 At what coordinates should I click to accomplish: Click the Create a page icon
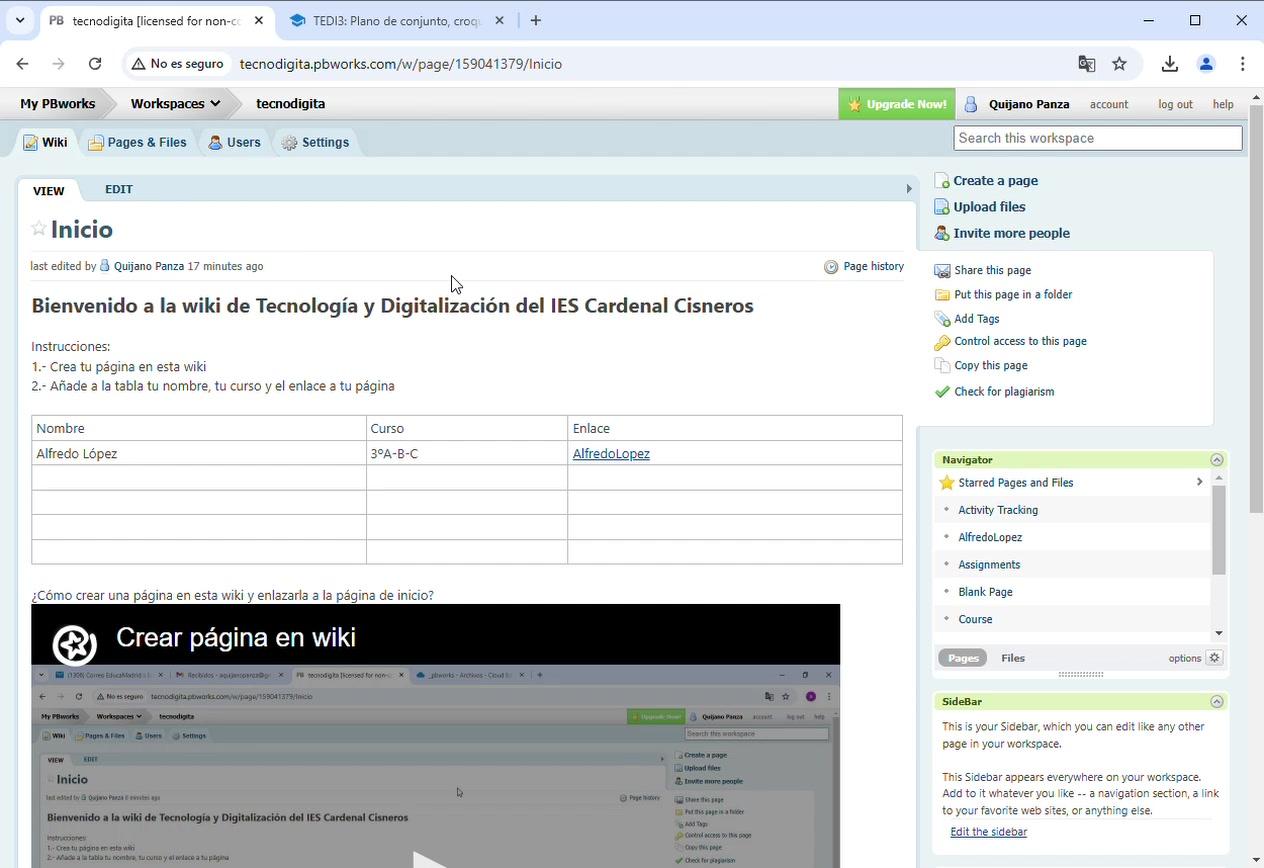tap(941, 181)
